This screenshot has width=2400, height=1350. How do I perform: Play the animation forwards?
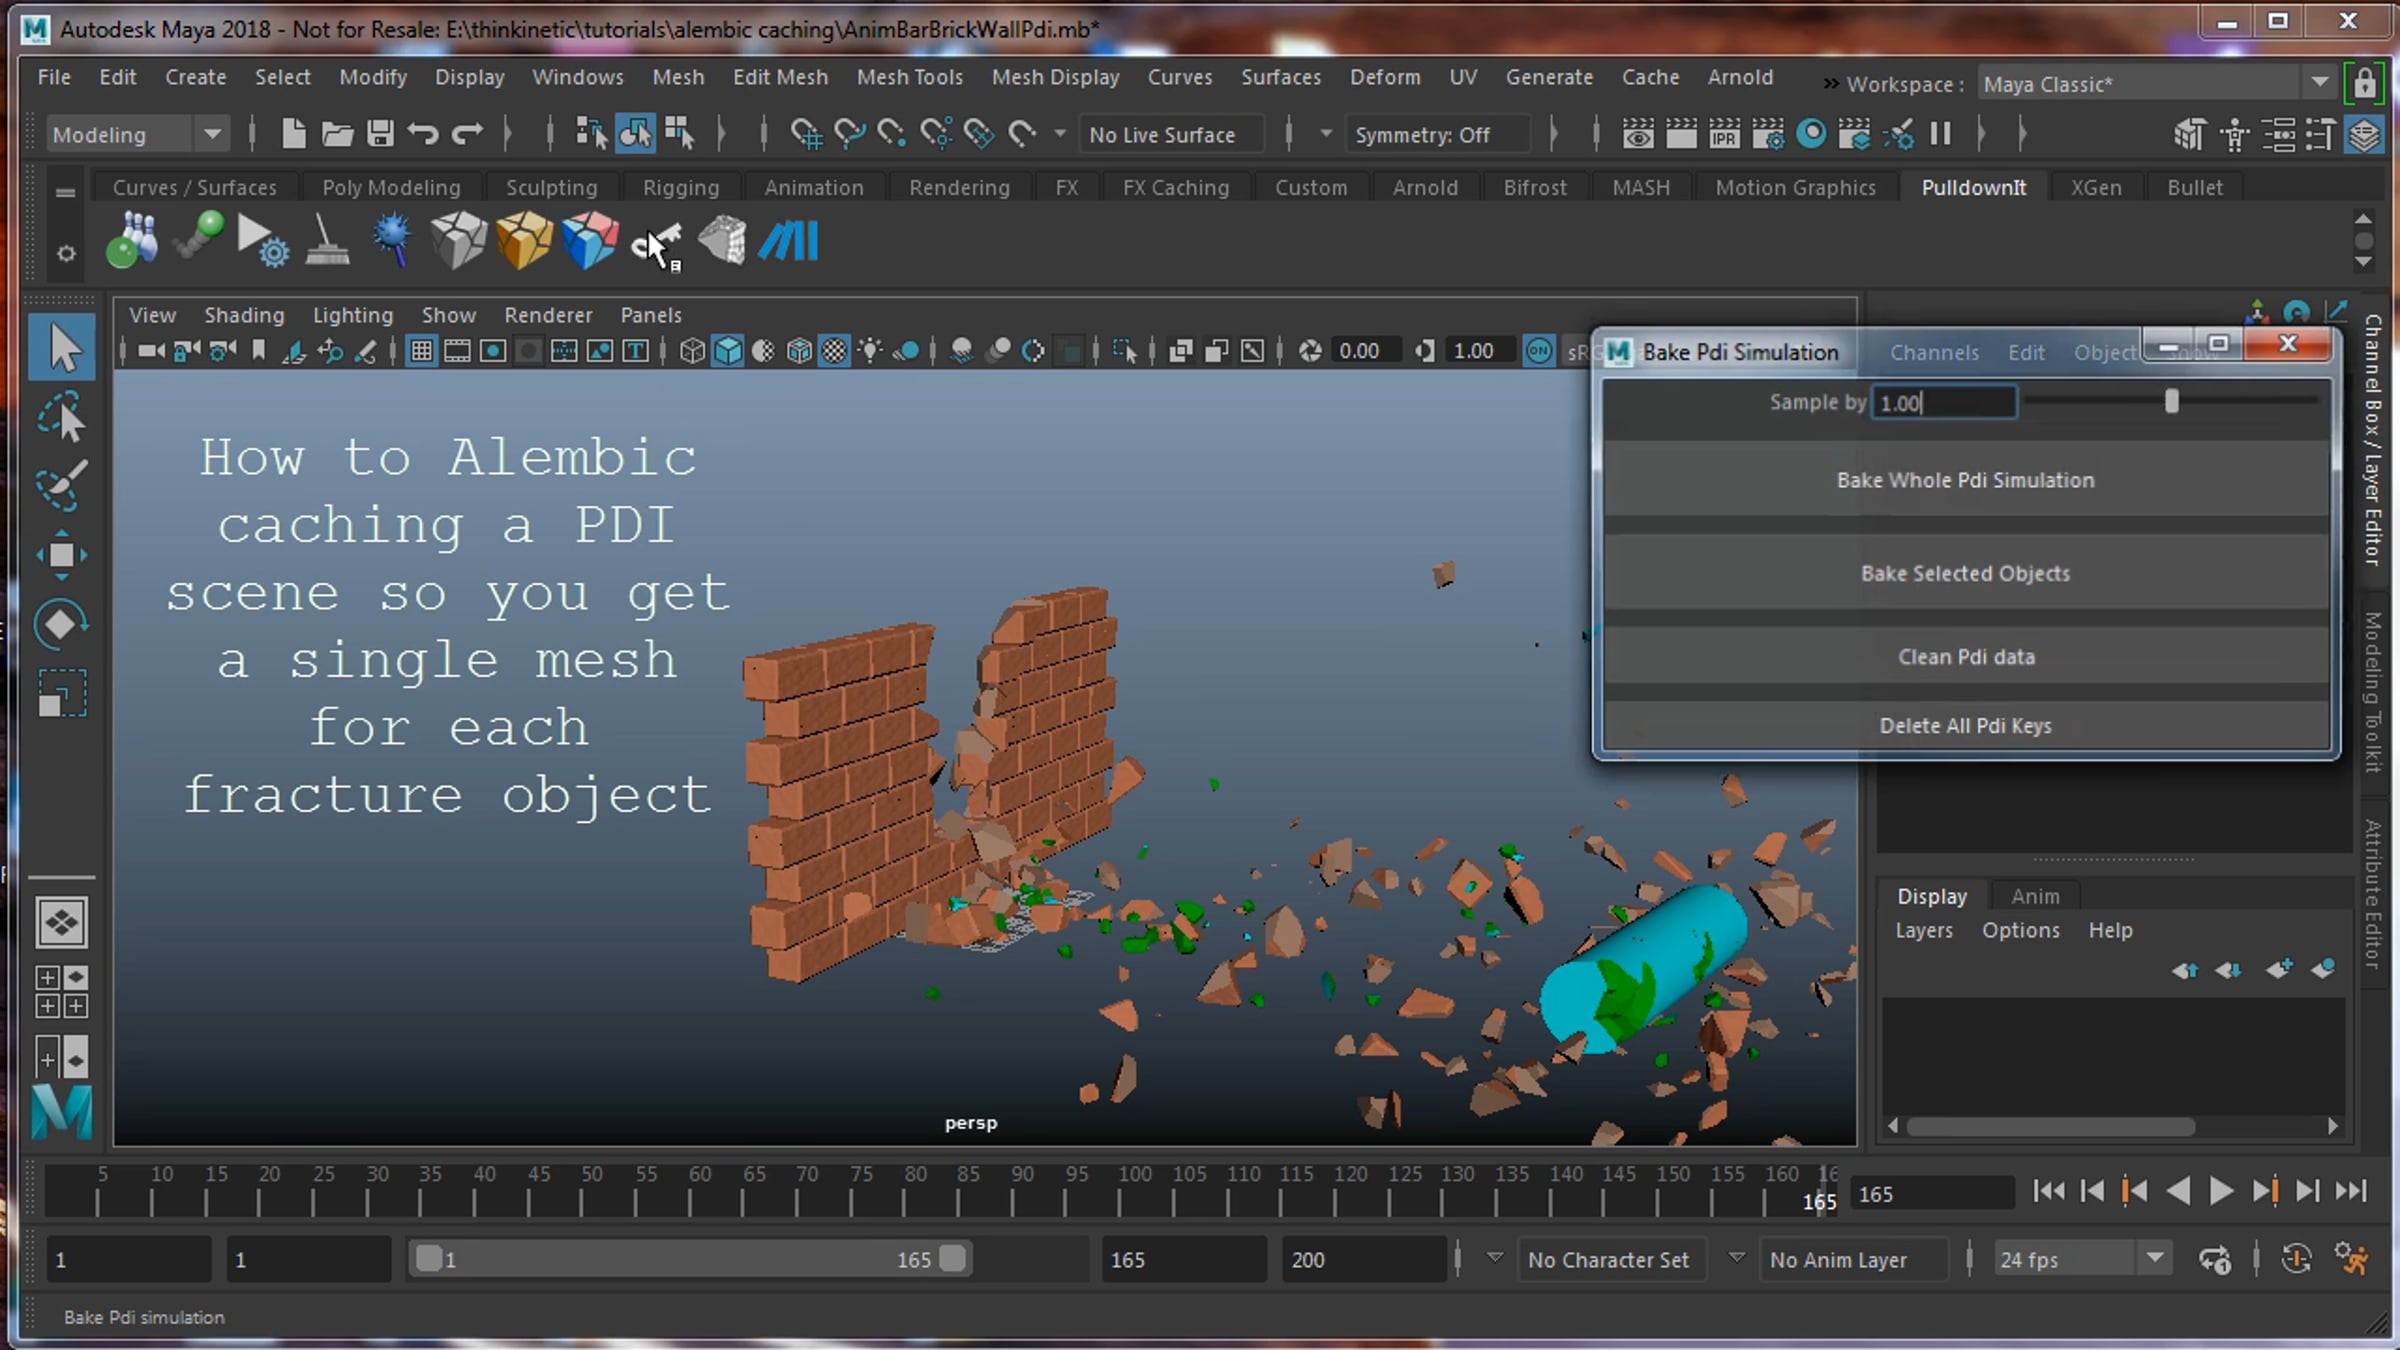point(2221,1191)
